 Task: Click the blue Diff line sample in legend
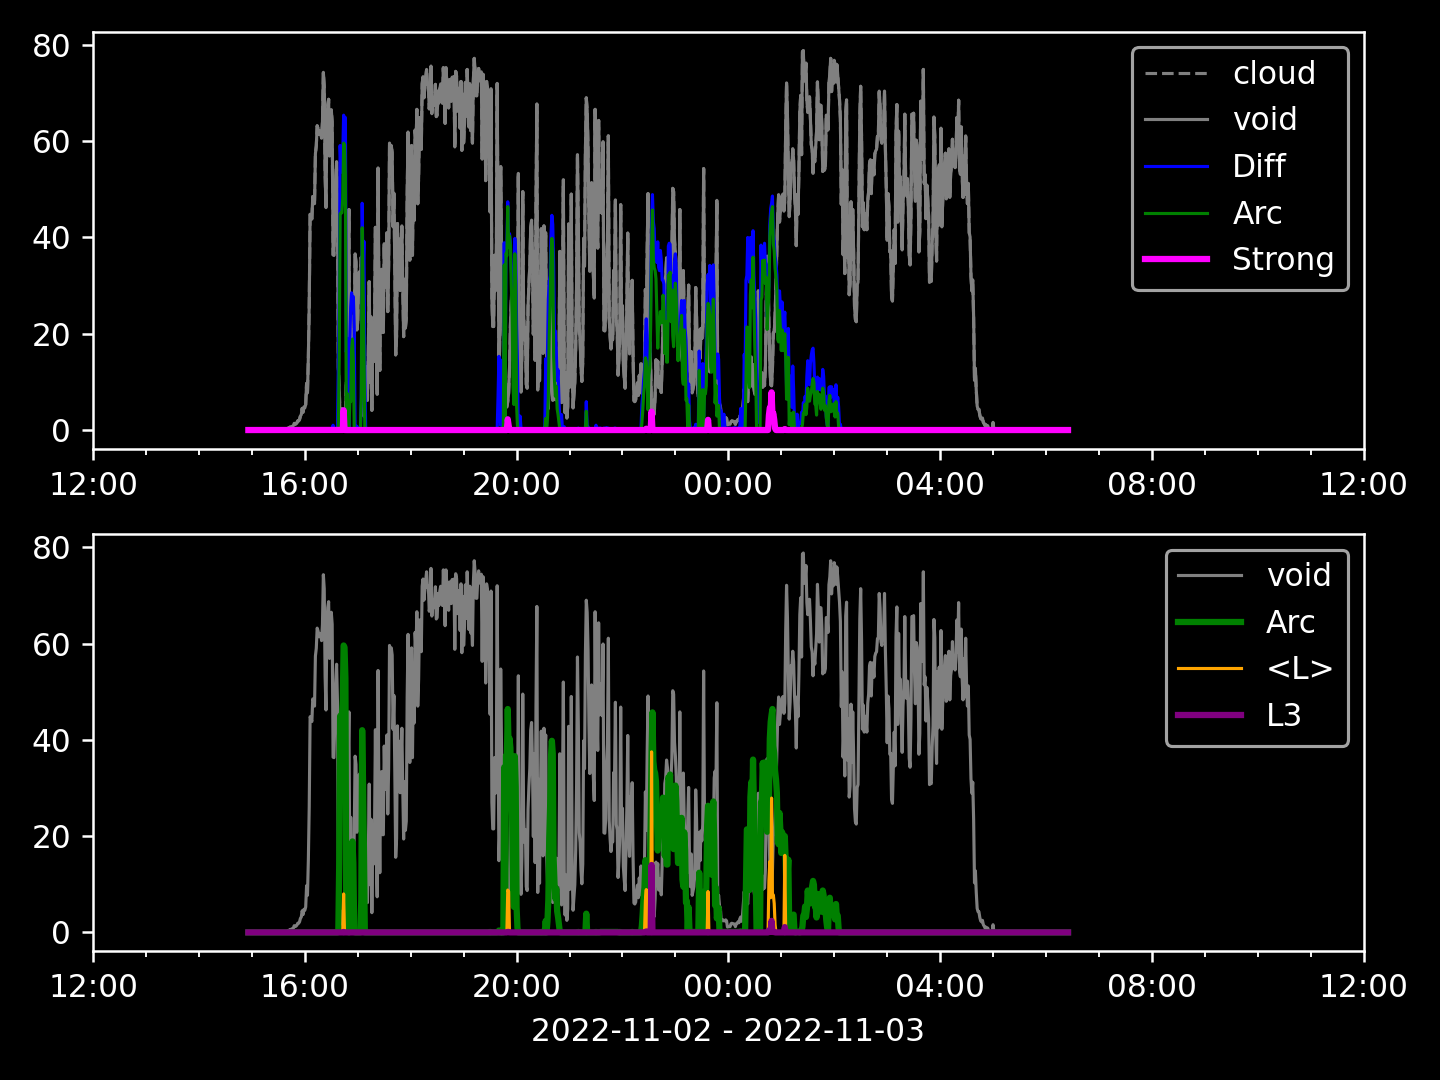click(1176, 166)
